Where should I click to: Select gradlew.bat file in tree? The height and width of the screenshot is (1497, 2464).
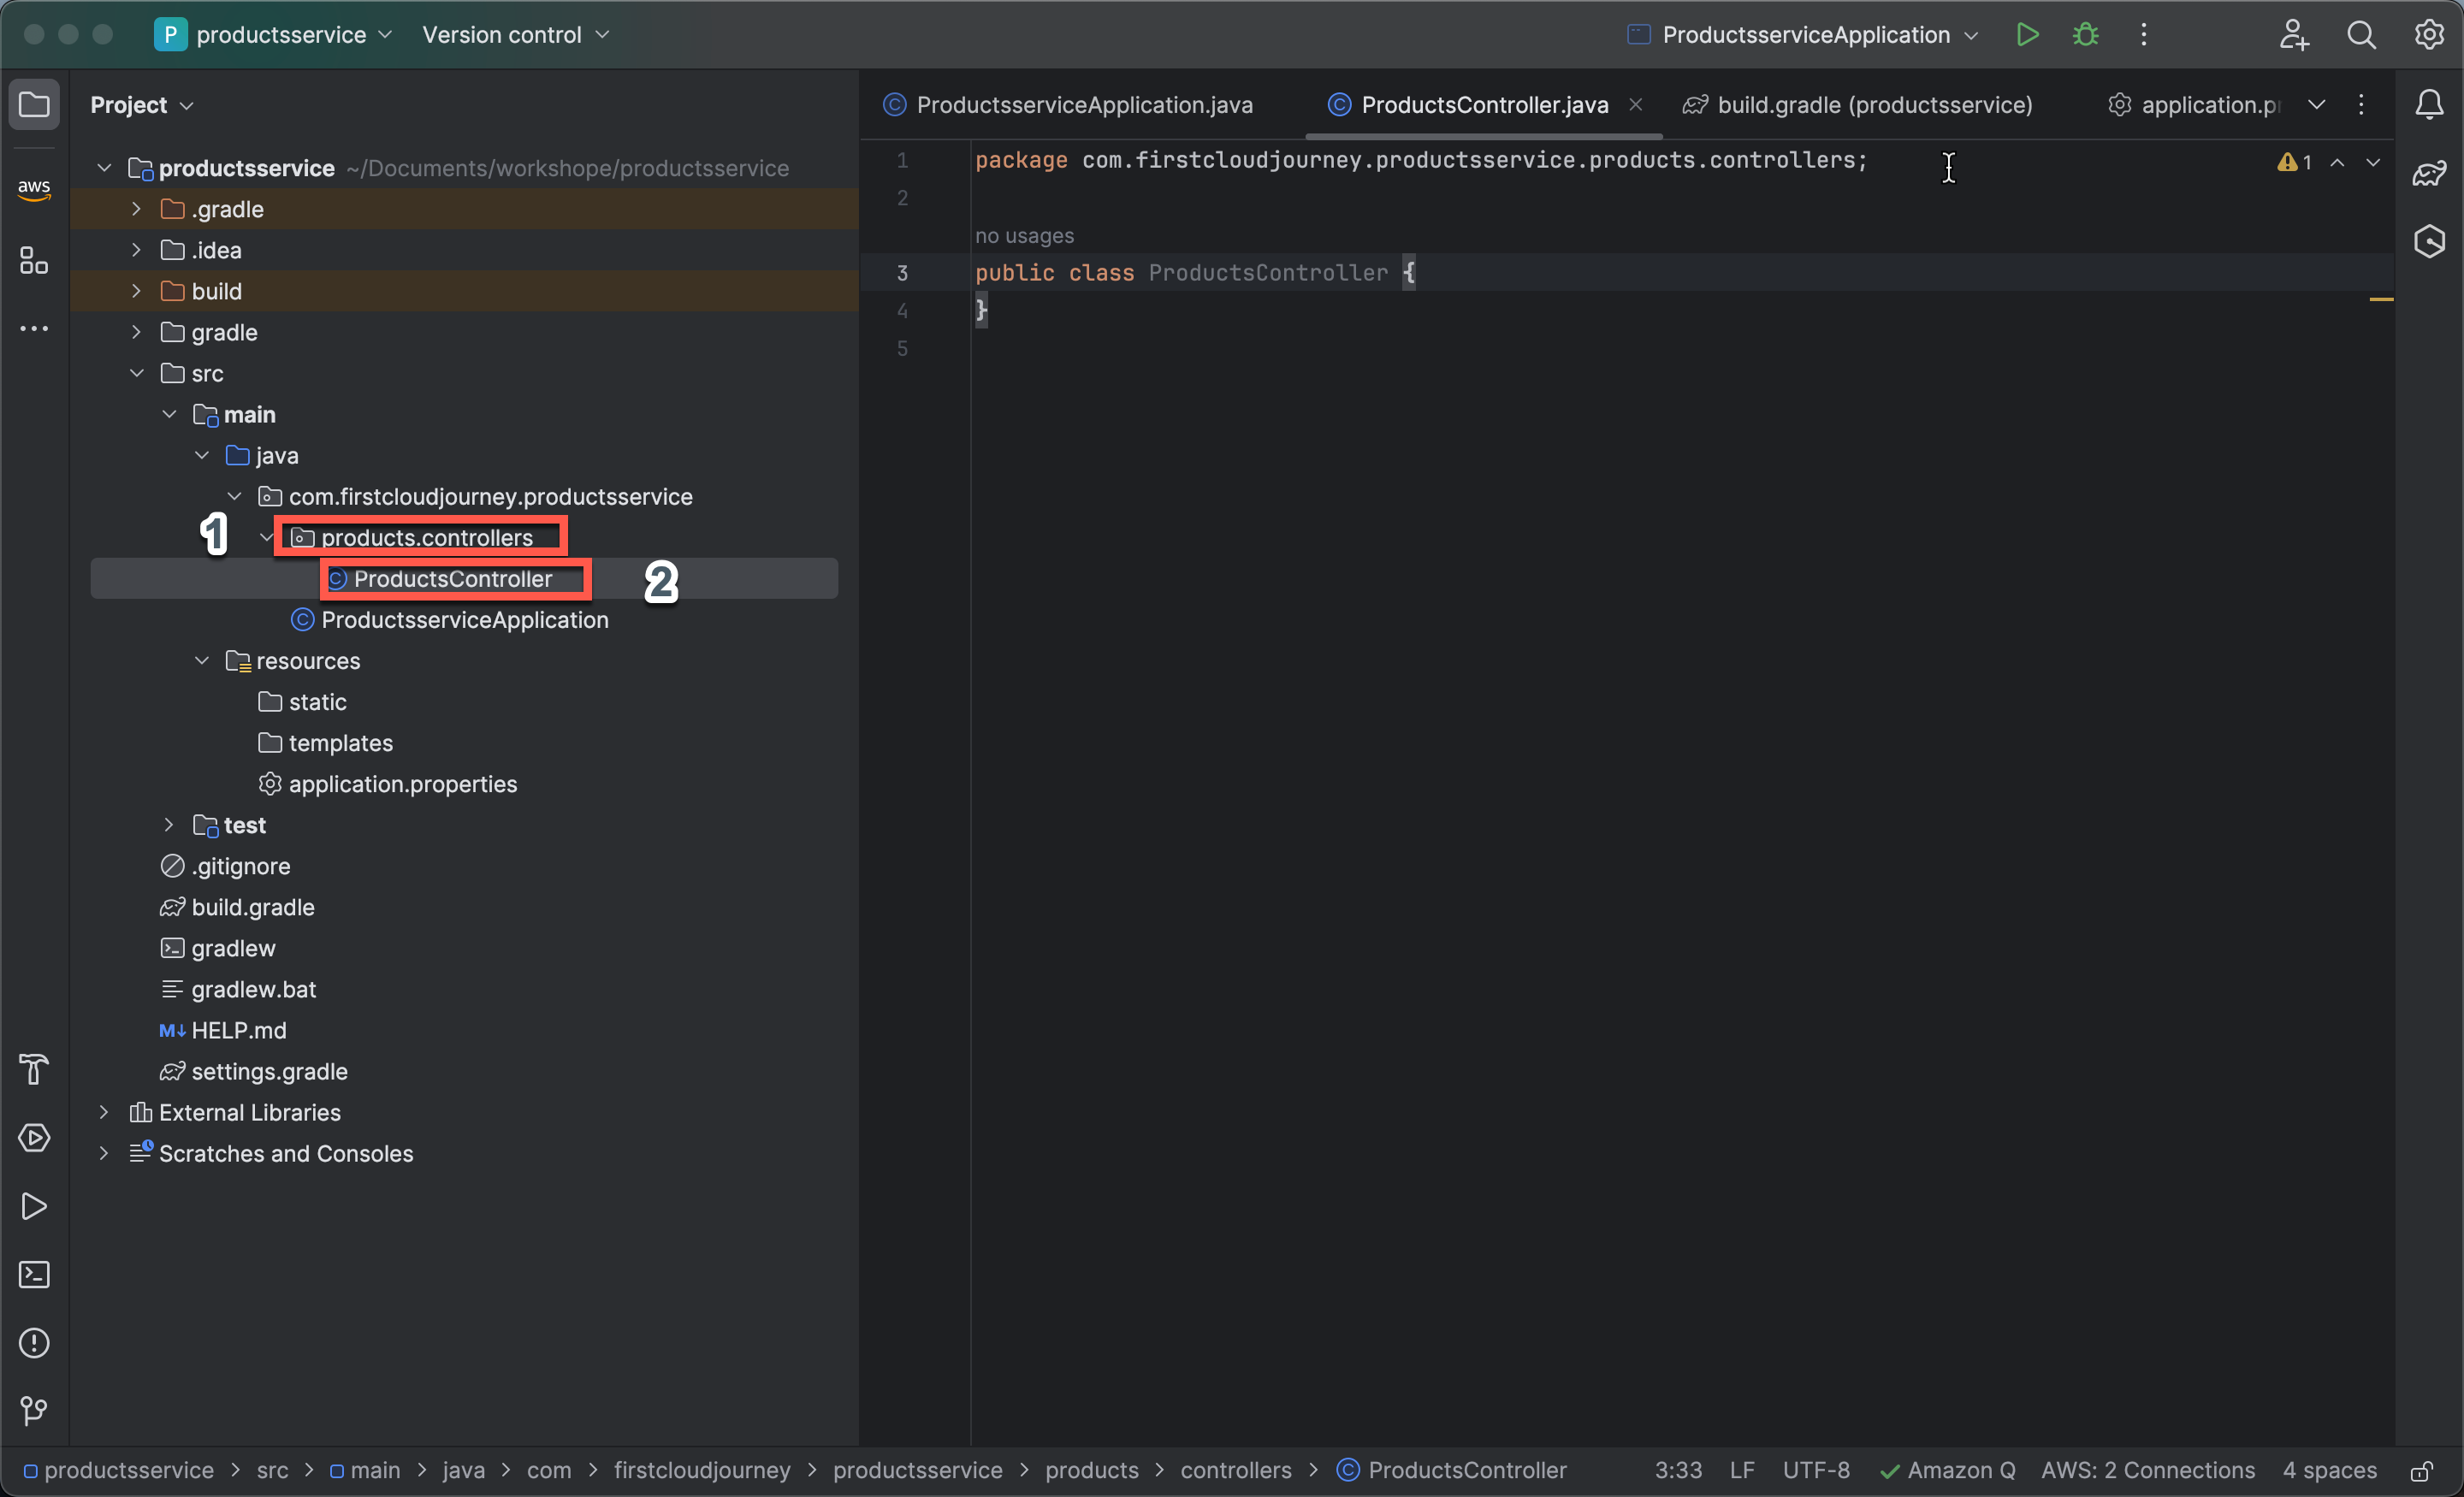(238, 988)
